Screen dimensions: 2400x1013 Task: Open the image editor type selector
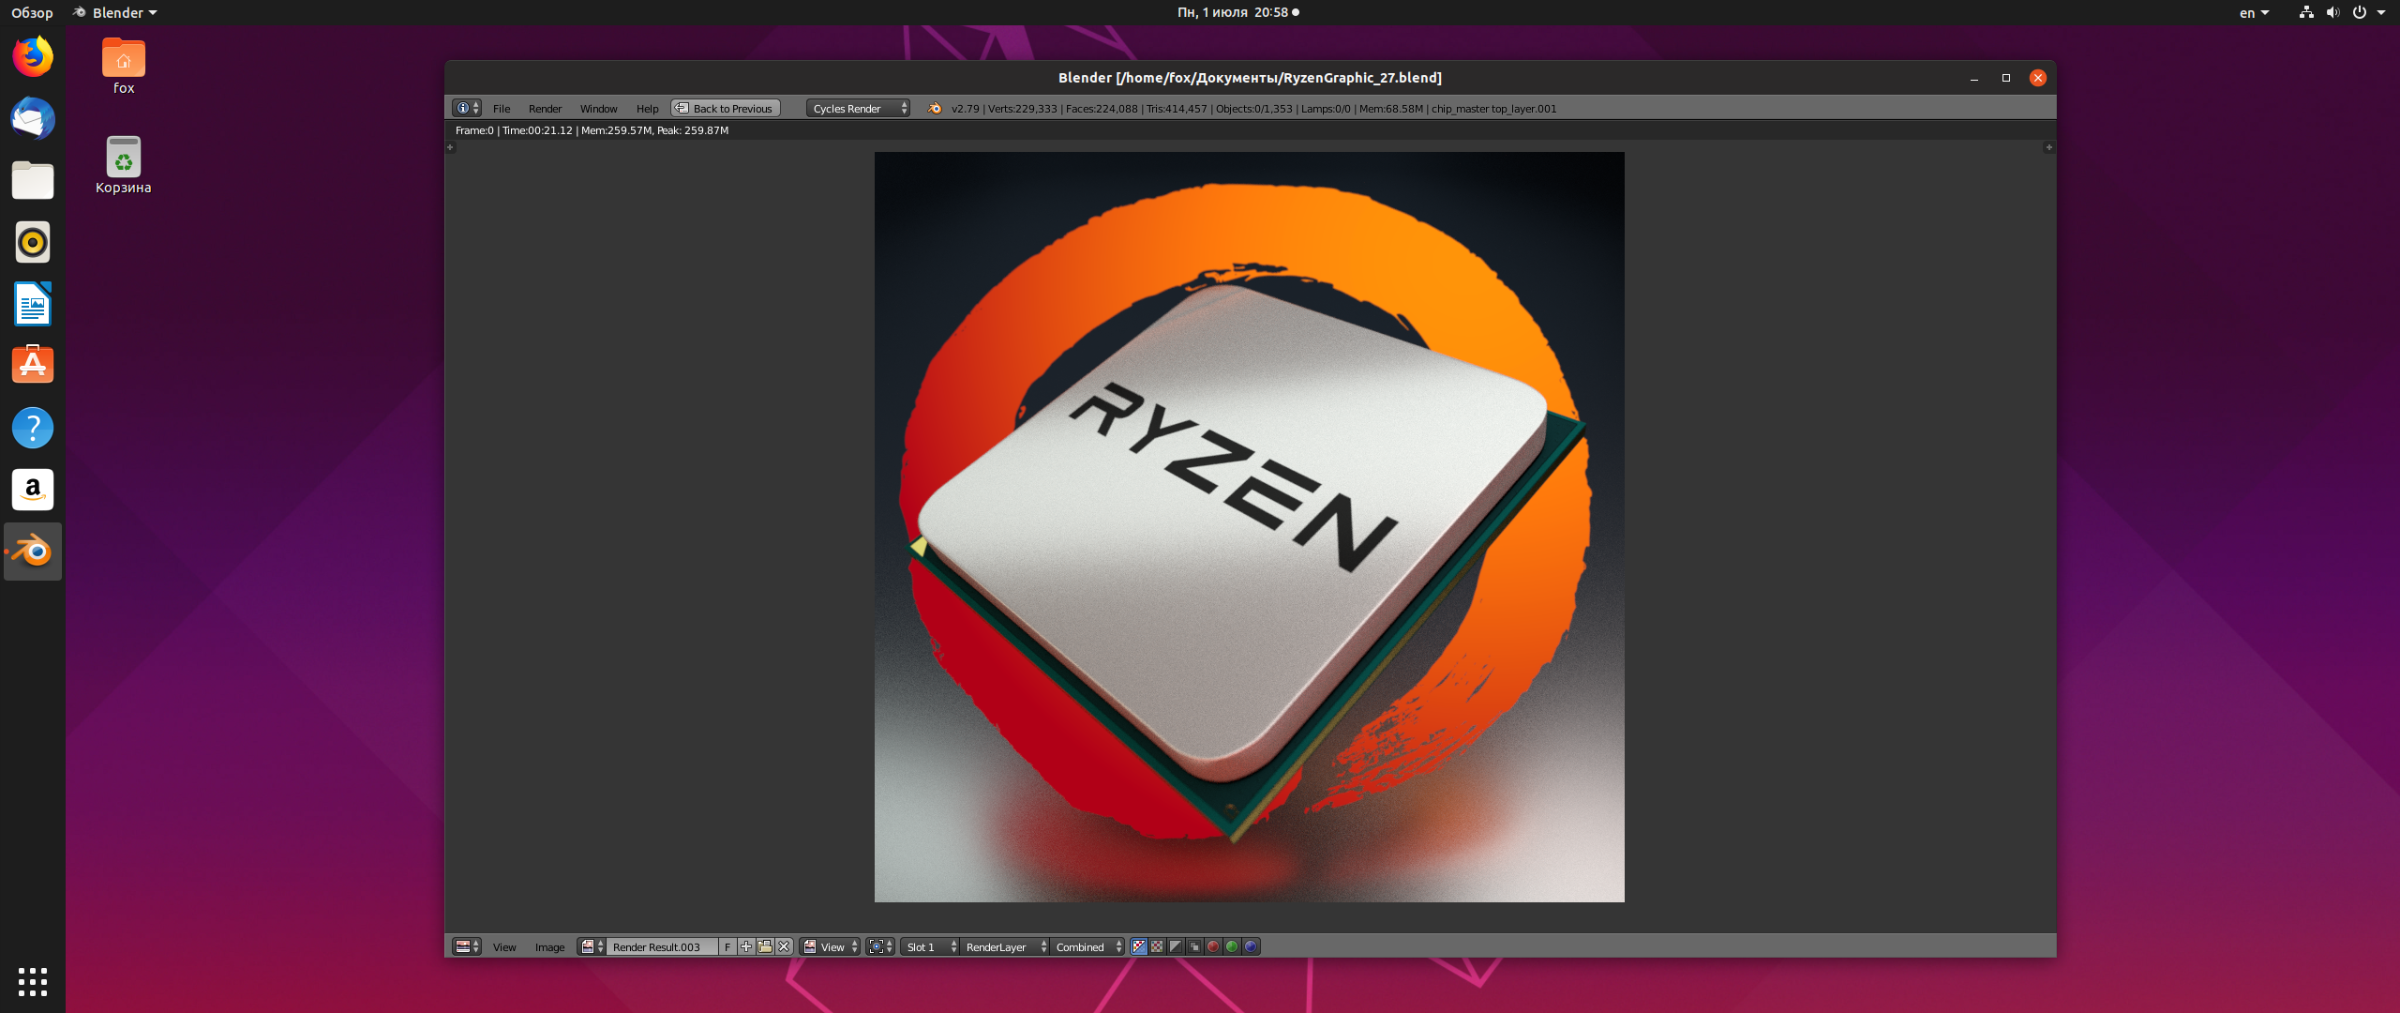(x=466, y=947)
